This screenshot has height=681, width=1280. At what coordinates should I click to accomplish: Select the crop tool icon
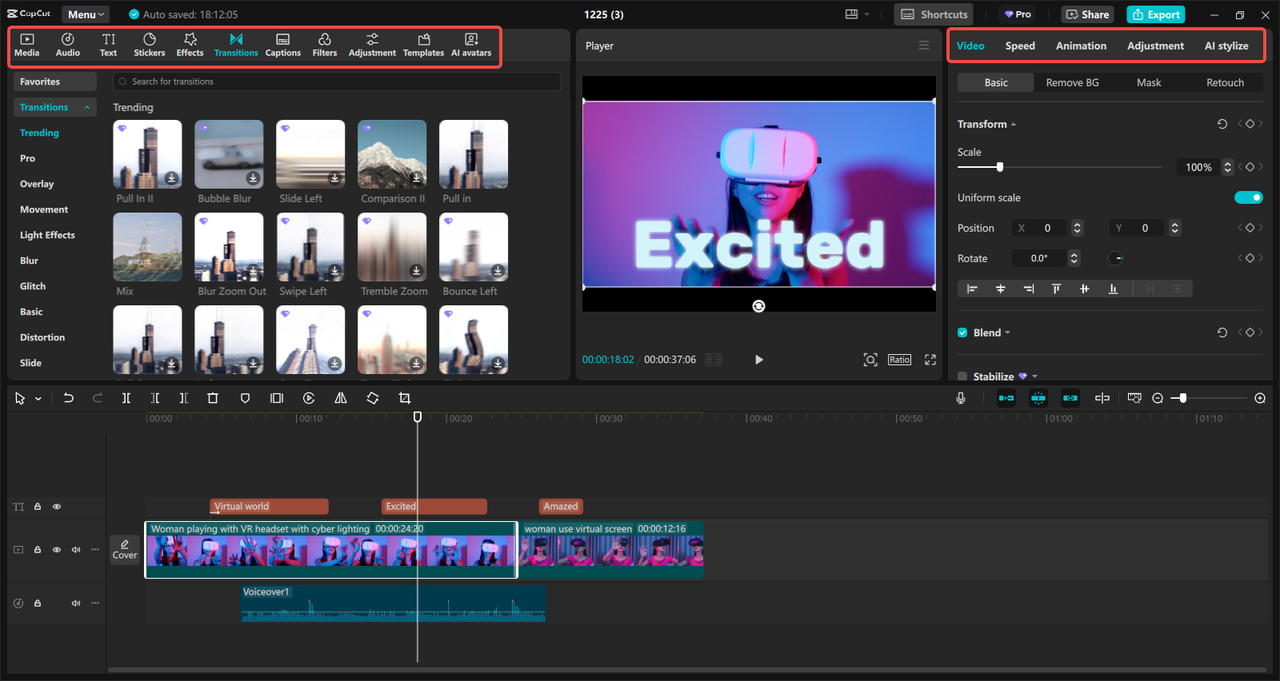click(x=405, y=398)
